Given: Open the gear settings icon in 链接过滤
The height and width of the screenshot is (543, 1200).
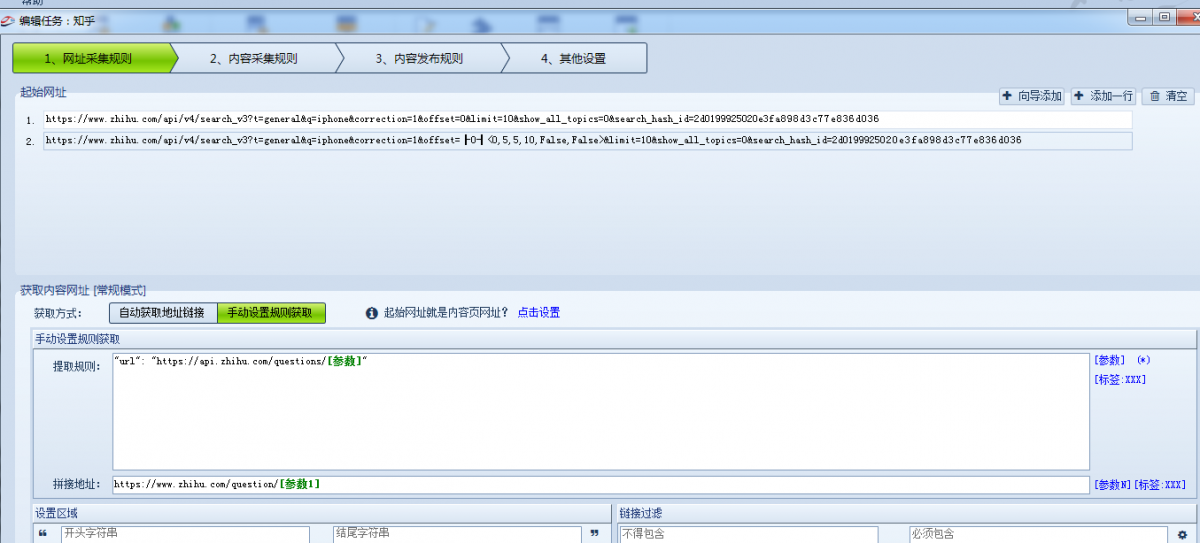Looking at the screenshot, I should [x=1182, y=535].
